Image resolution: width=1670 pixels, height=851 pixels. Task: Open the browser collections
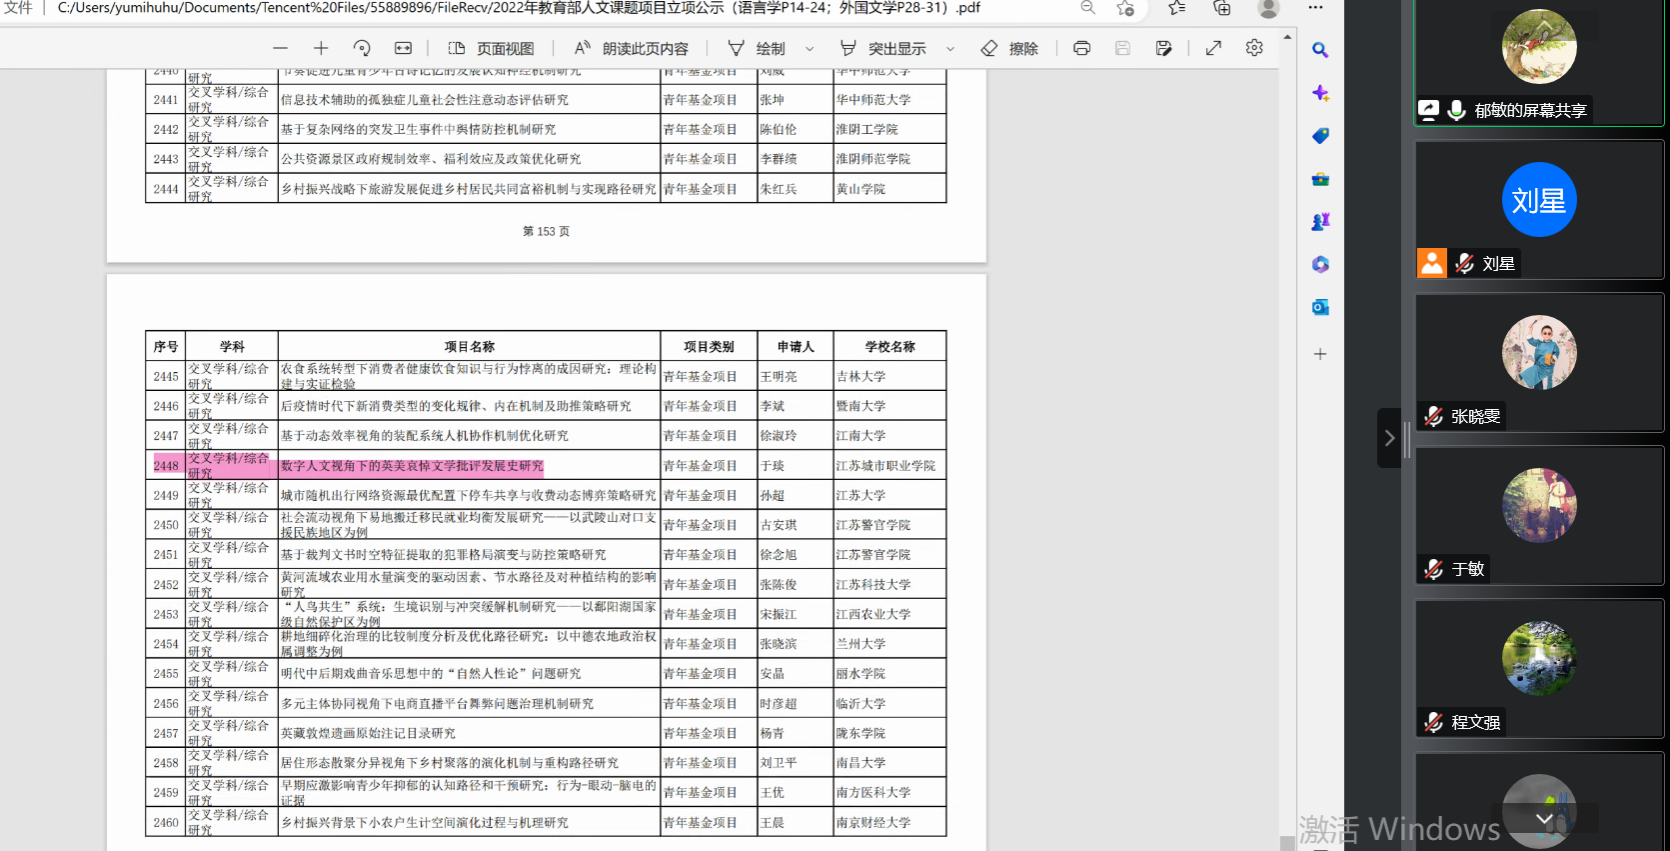(1222, 8)
